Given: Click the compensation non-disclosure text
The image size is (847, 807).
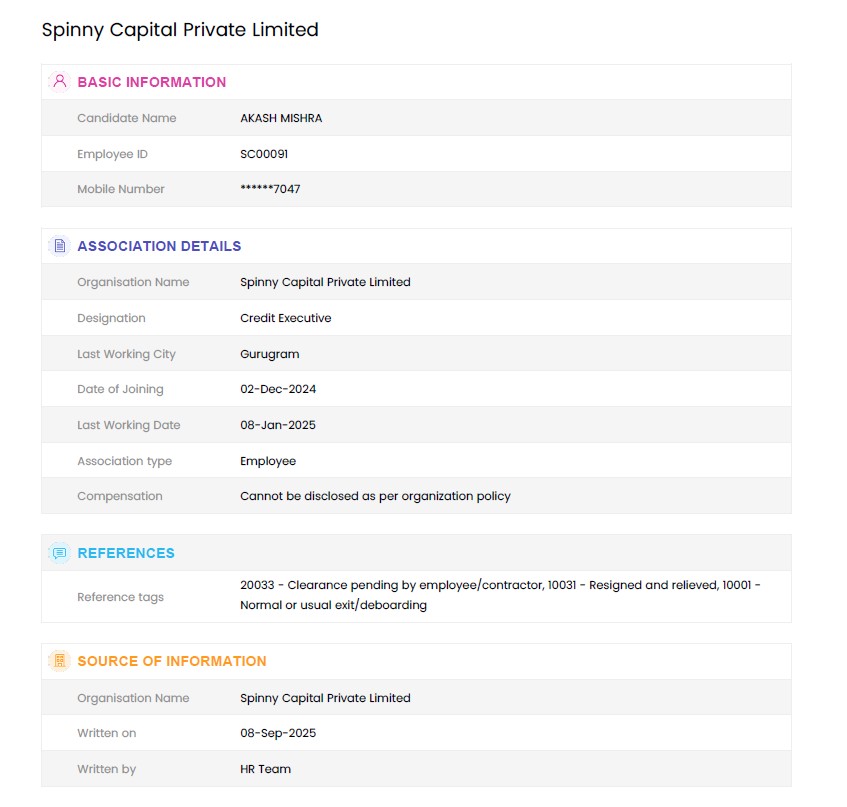Looking at the screenshot, I should click(375, 496).
